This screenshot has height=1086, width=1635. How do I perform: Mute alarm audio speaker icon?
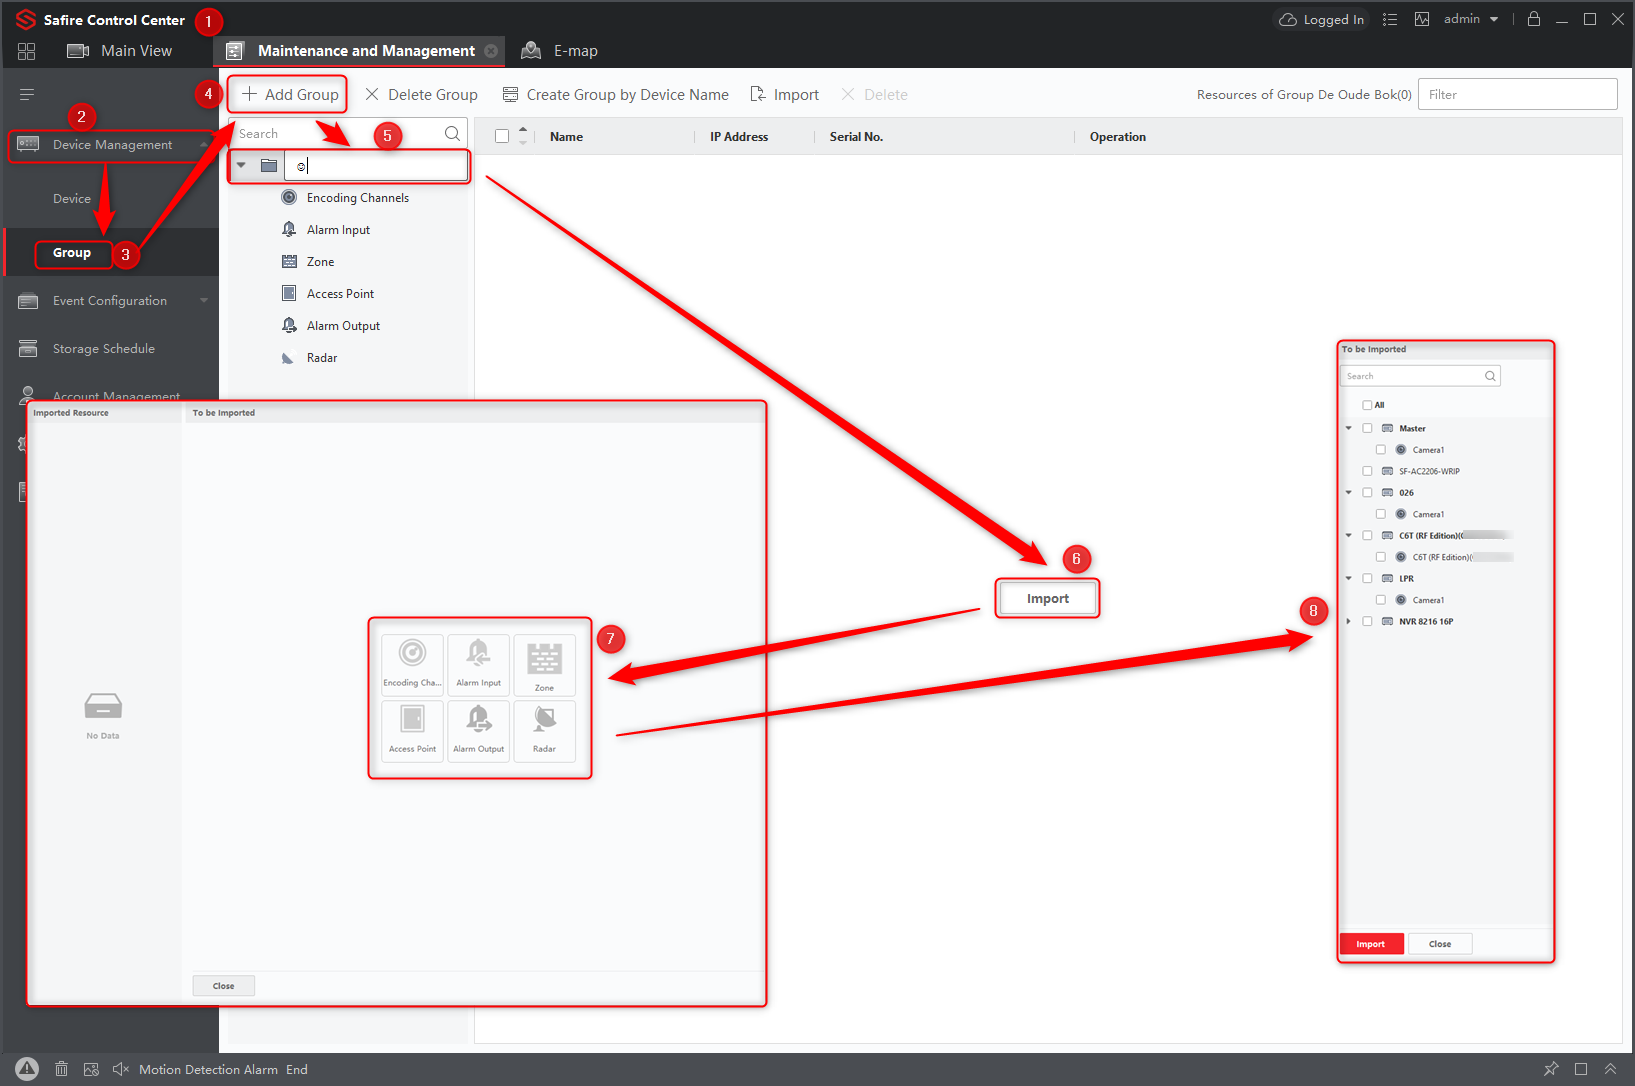121,1069
